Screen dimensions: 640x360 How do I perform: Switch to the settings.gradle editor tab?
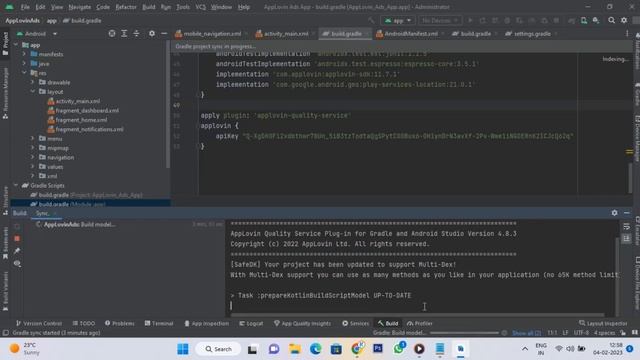(x=531, y=34)
